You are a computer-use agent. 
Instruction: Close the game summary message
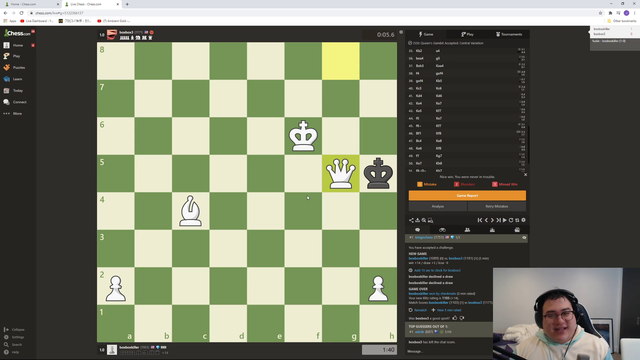point(525,175)
